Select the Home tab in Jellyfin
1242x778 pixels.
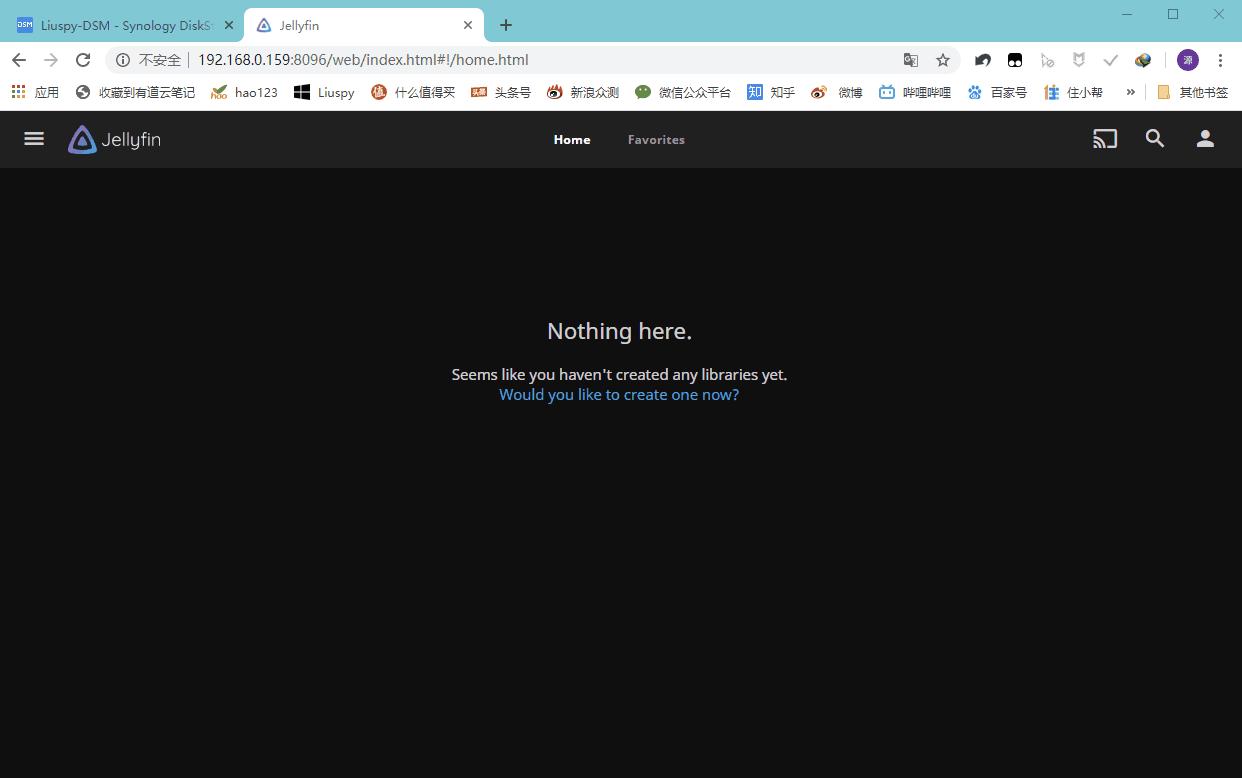click(x=572, y=140)
